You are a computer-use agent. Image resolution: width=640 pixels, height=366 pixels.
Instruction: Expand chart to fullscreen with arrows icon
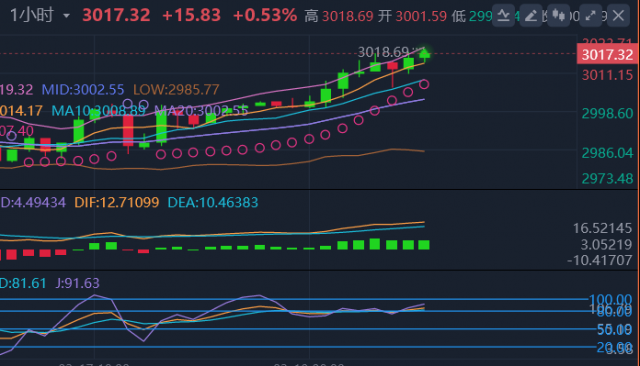[x=591, y=16]
